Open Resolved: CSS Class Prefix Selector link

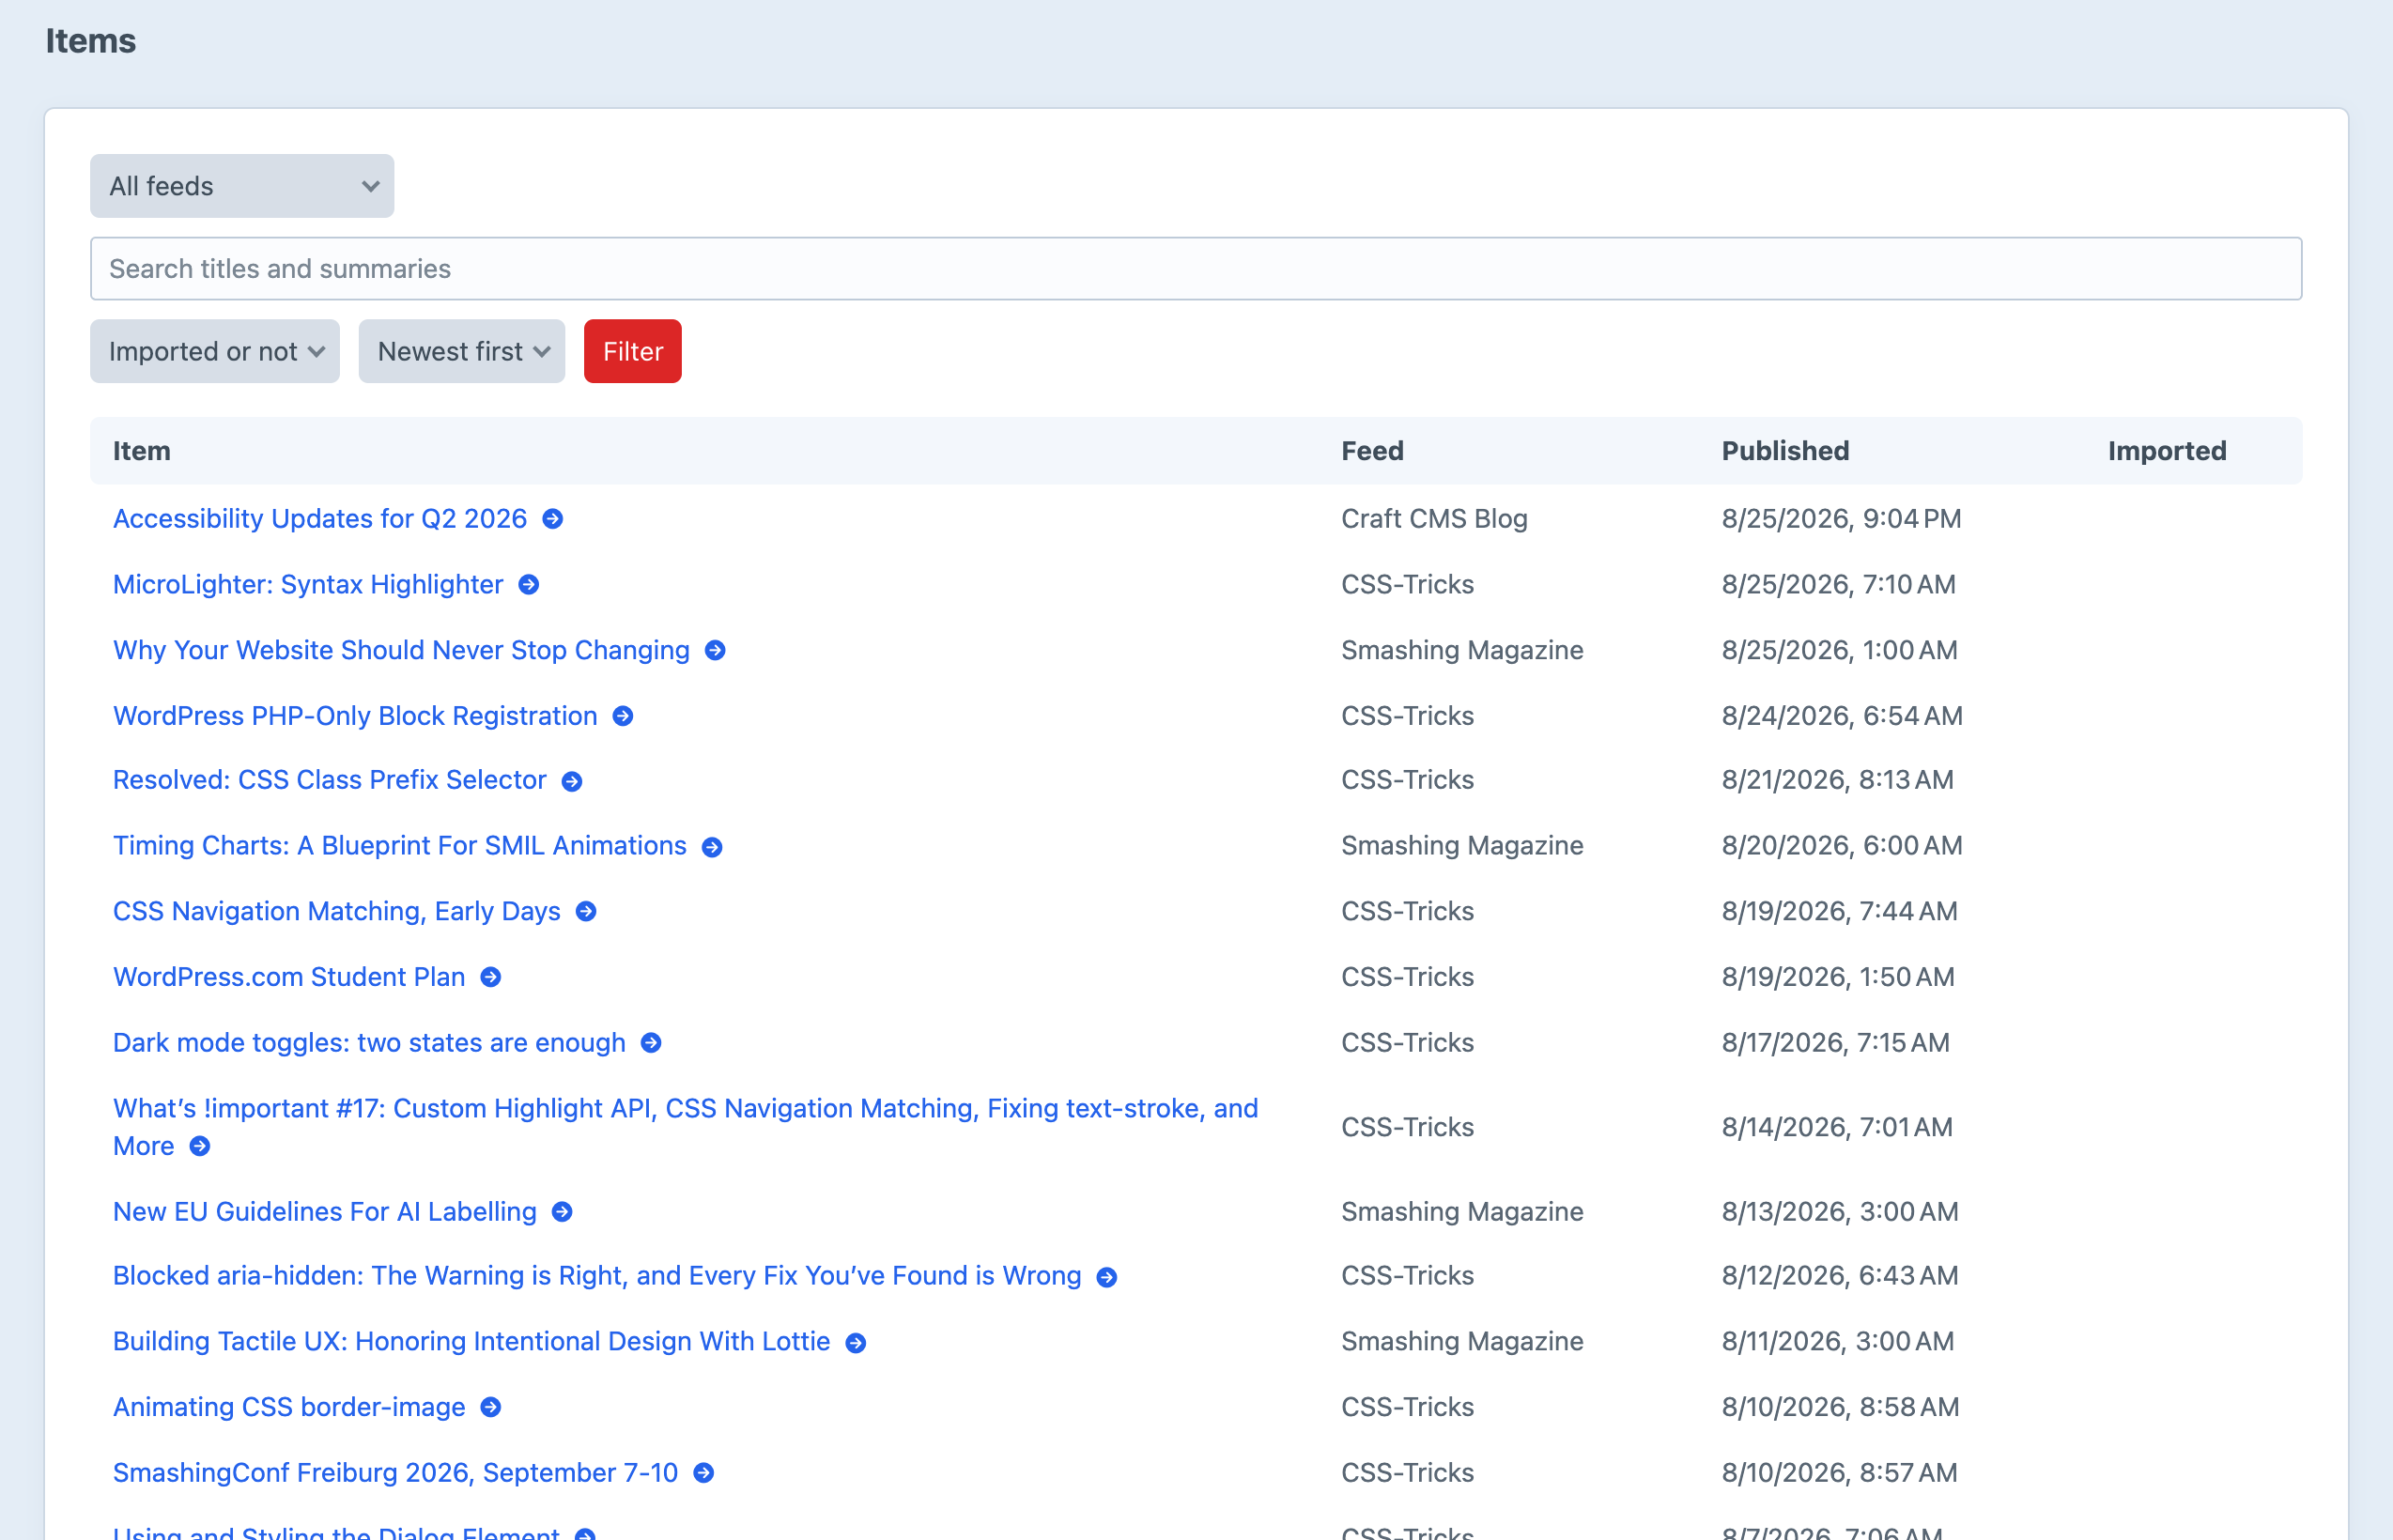pyautogui.click(x=330, y=780)
